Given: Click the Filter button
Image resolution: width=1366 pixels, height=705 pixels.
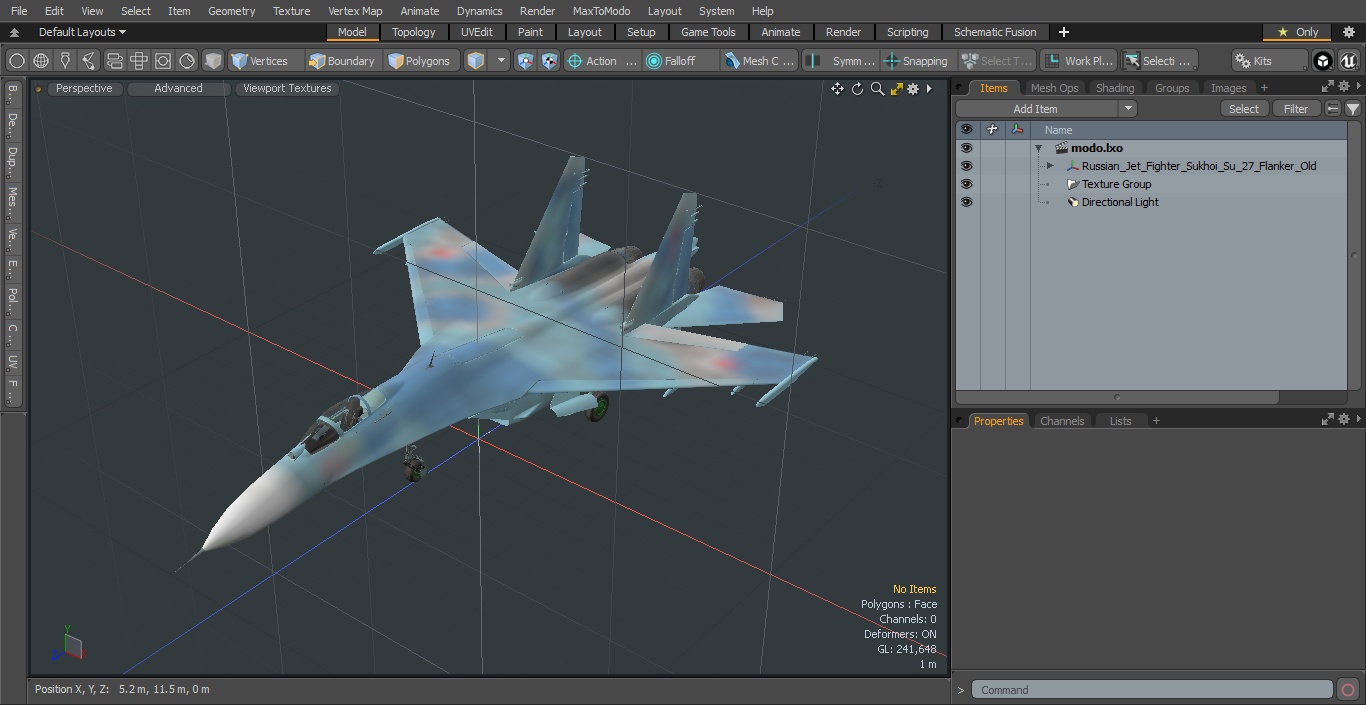Looking at the screenshot, I should click(1296, 109).
